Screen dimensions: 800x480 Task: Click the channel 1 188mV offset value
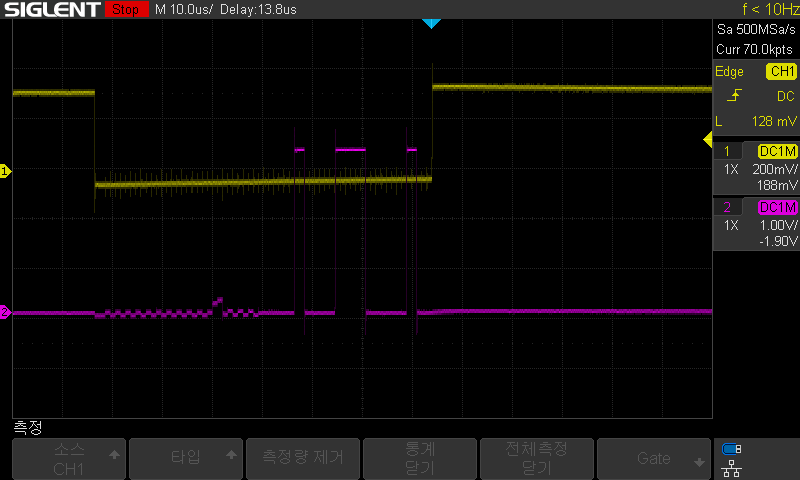point(777,185)
